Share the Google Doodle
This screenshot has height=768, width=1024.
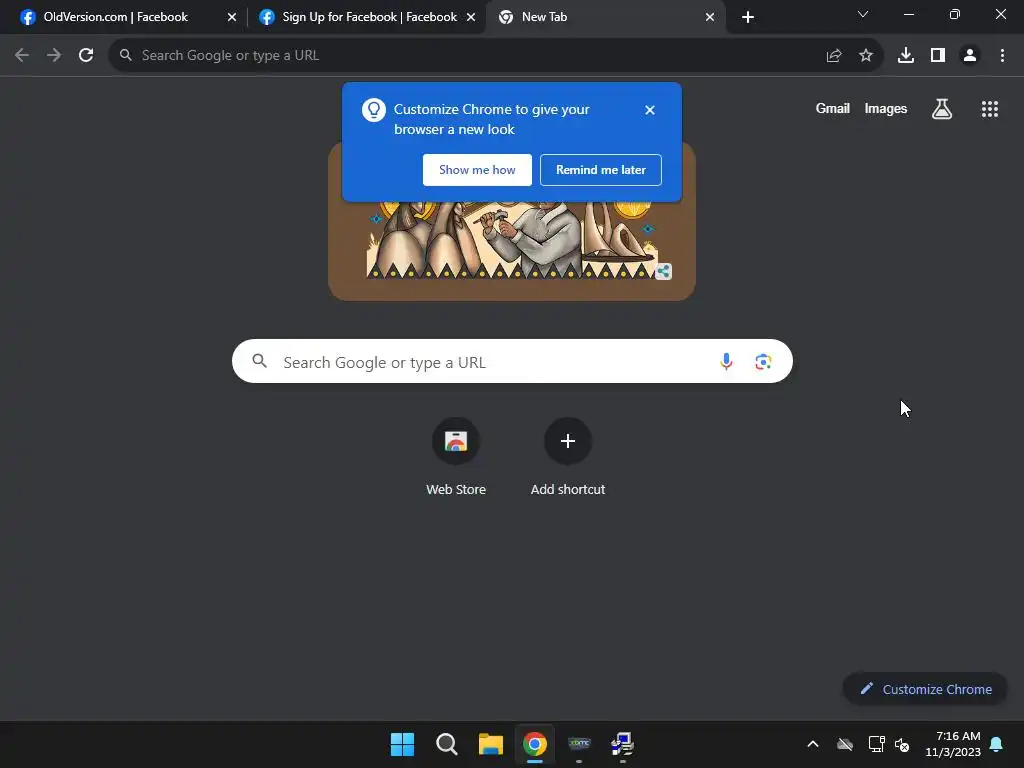664,271
